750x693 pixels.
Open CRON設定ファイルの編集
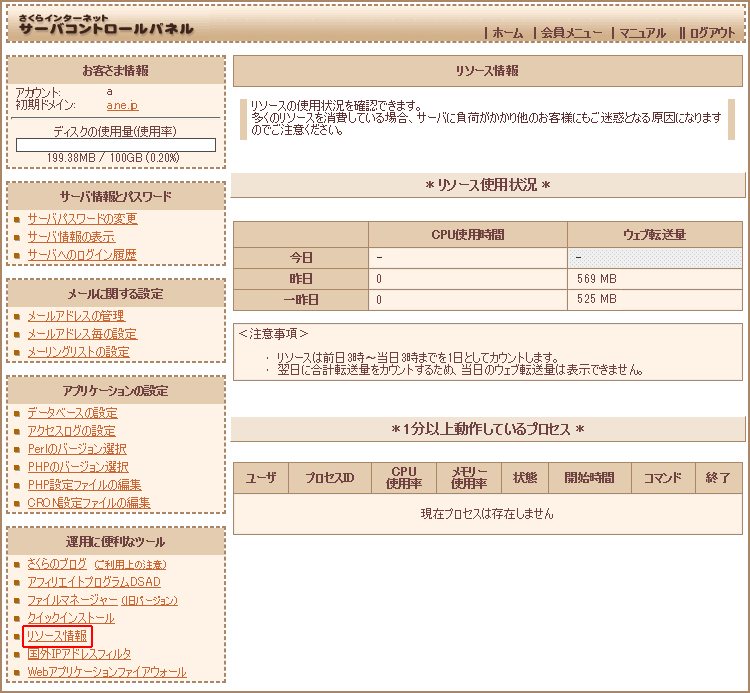click(89, 503)
